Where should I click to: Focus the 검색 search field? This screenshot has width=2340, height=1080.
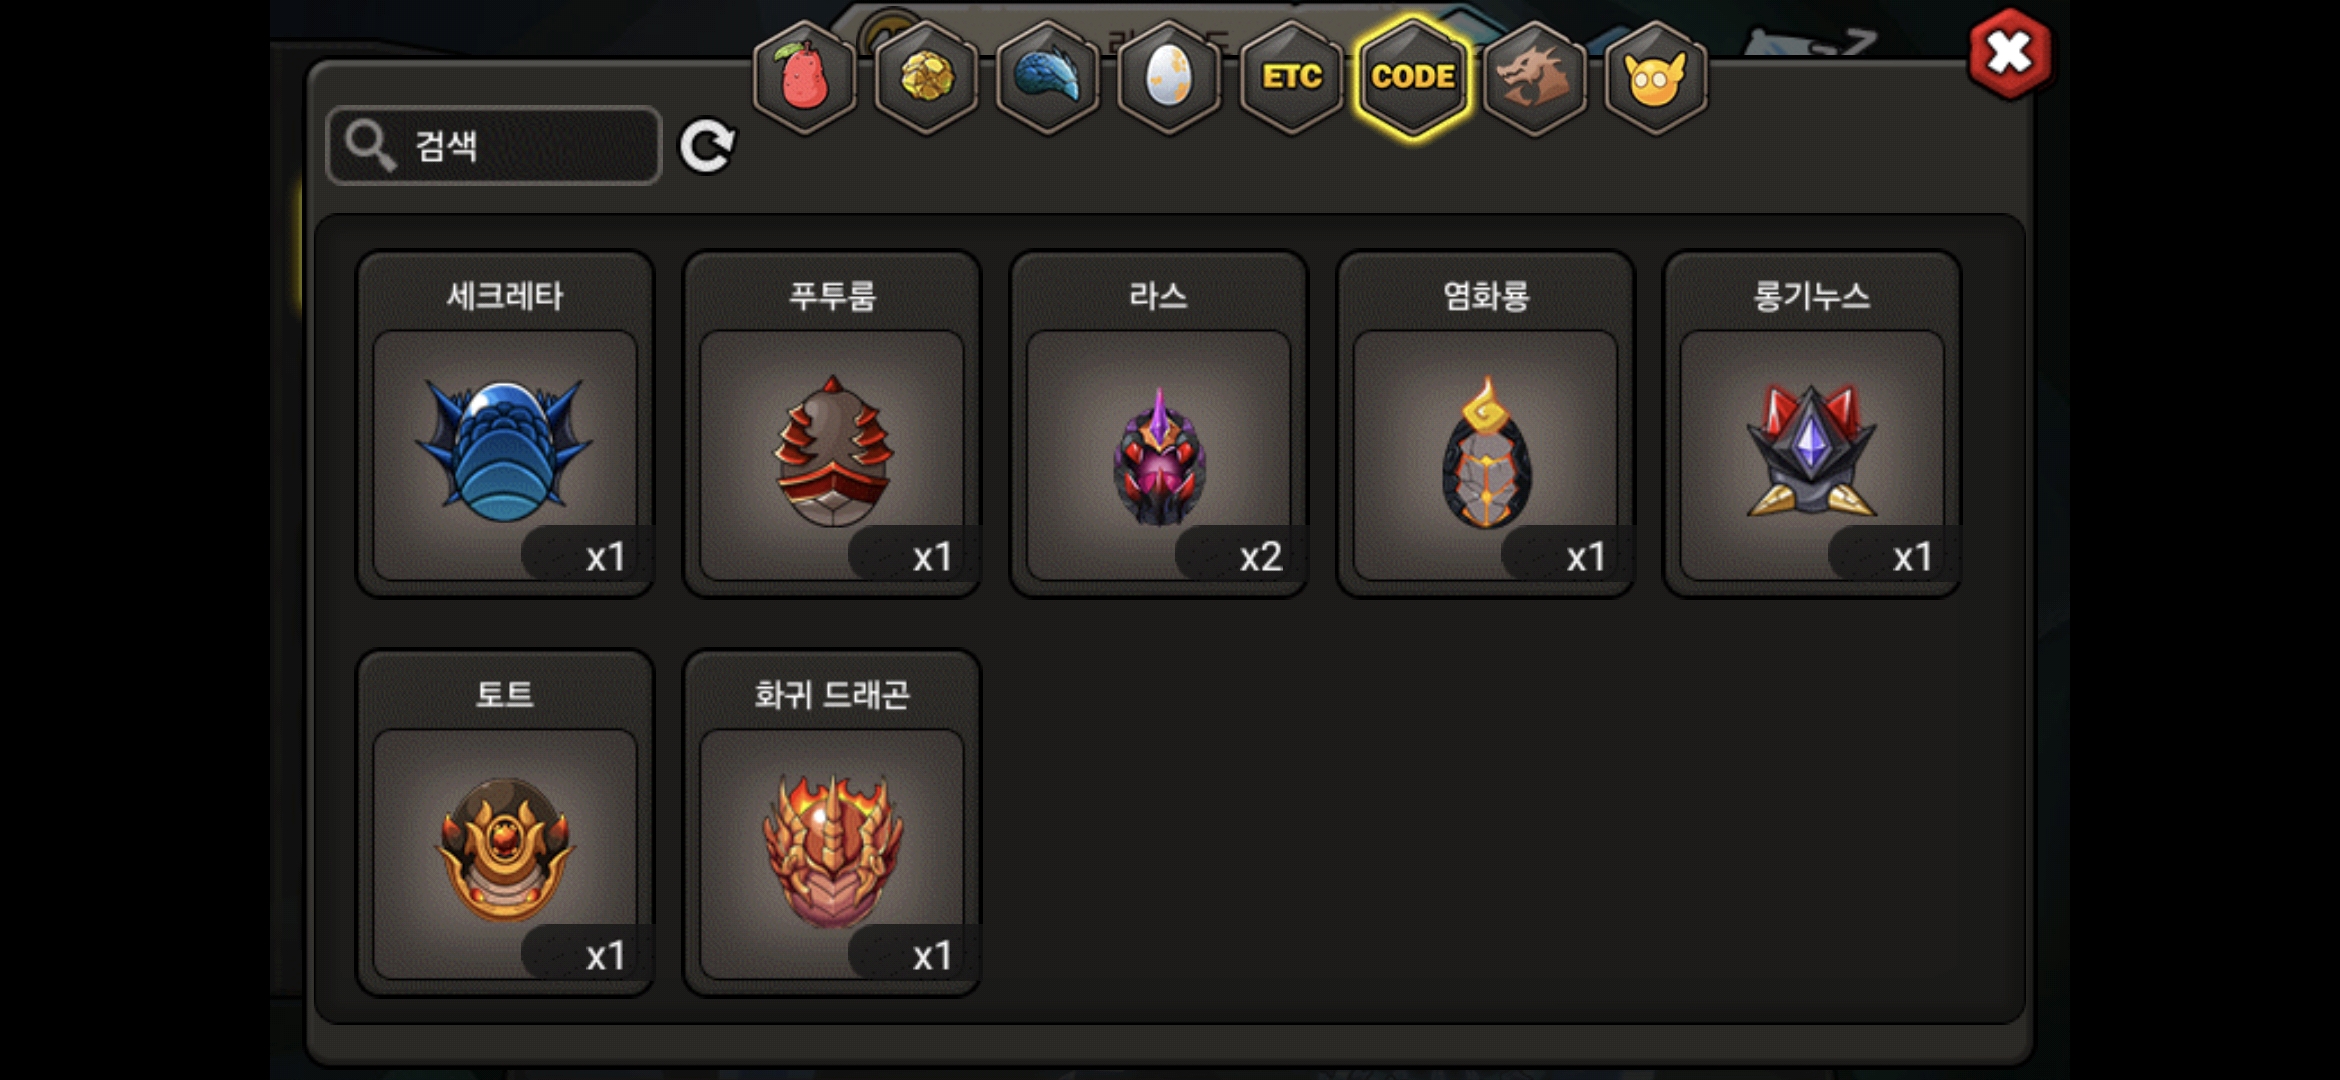pyautogui.click(x=494, y=146)
